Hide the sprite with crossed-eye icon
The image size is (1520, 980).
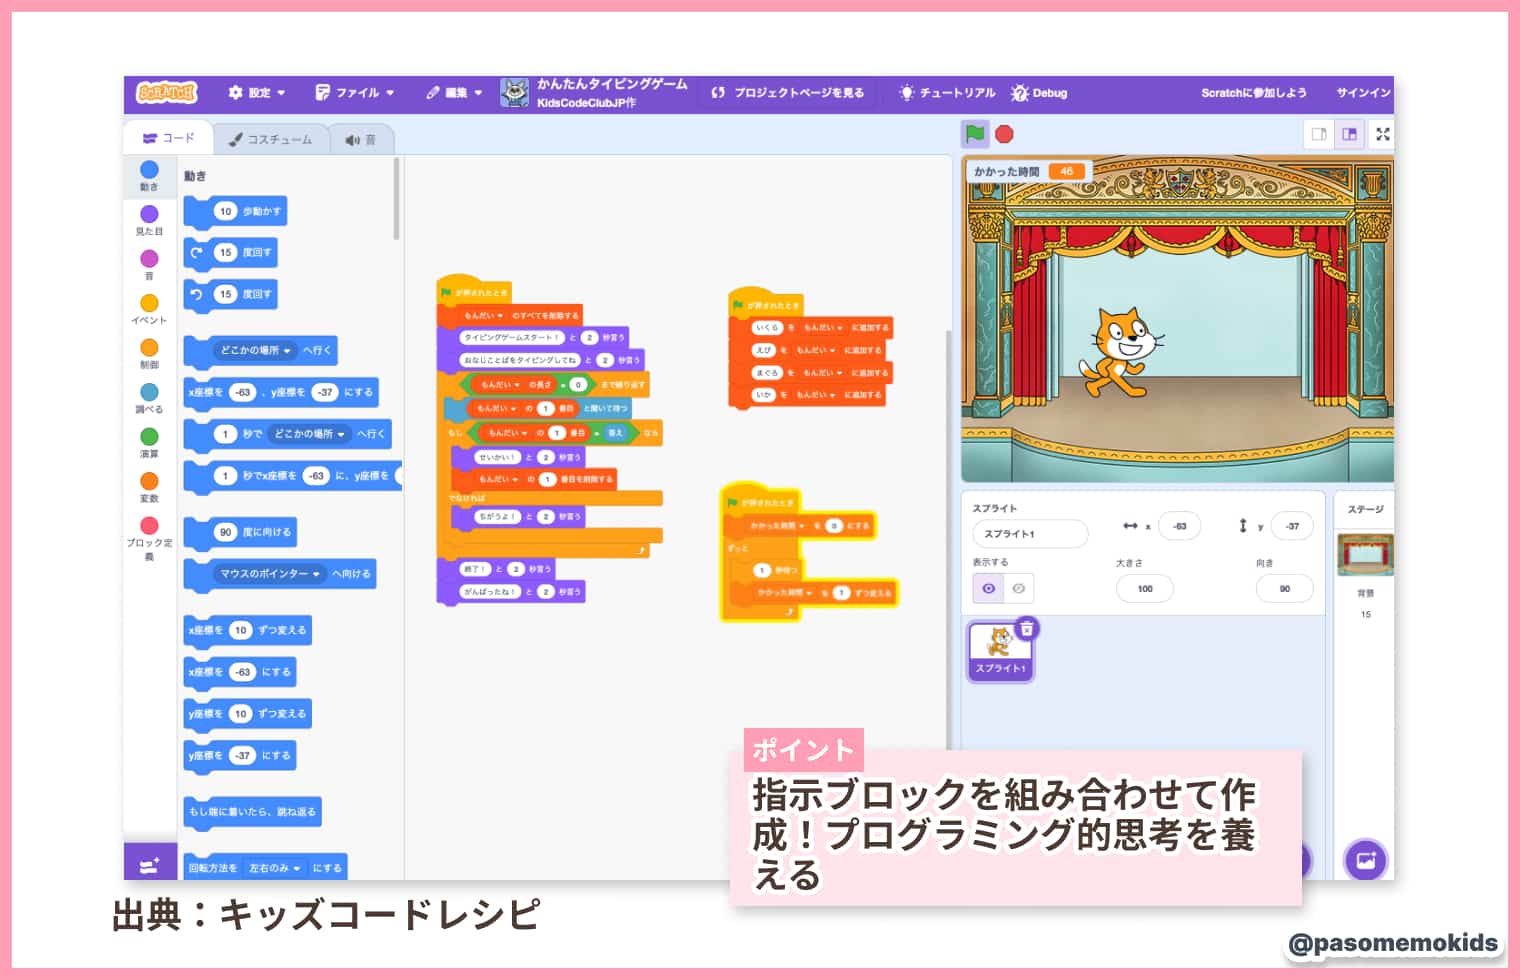(1019, 589)
